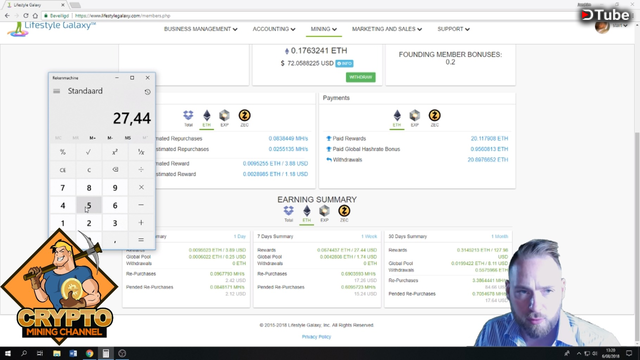Click the percent key on calculator
This screenshot has height=360, width=640.
(62, 152)
